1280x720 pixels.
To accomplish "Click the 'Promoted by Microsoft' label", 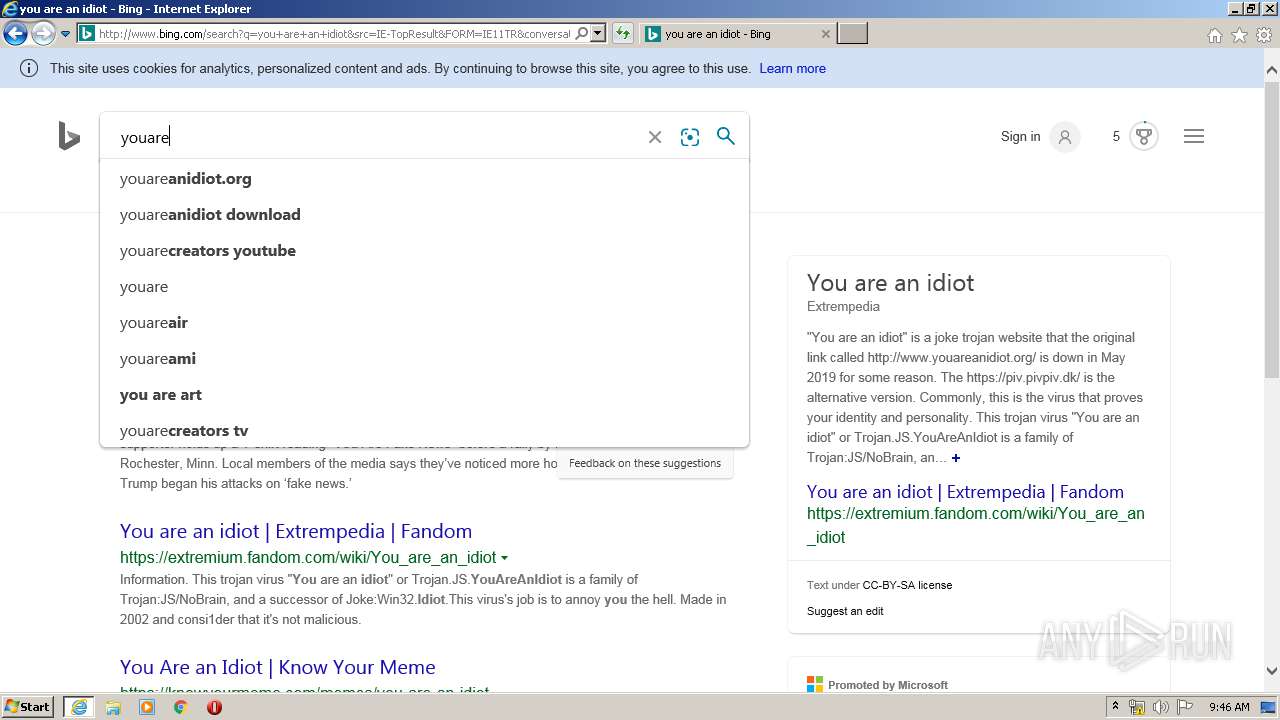I will 888,685.
